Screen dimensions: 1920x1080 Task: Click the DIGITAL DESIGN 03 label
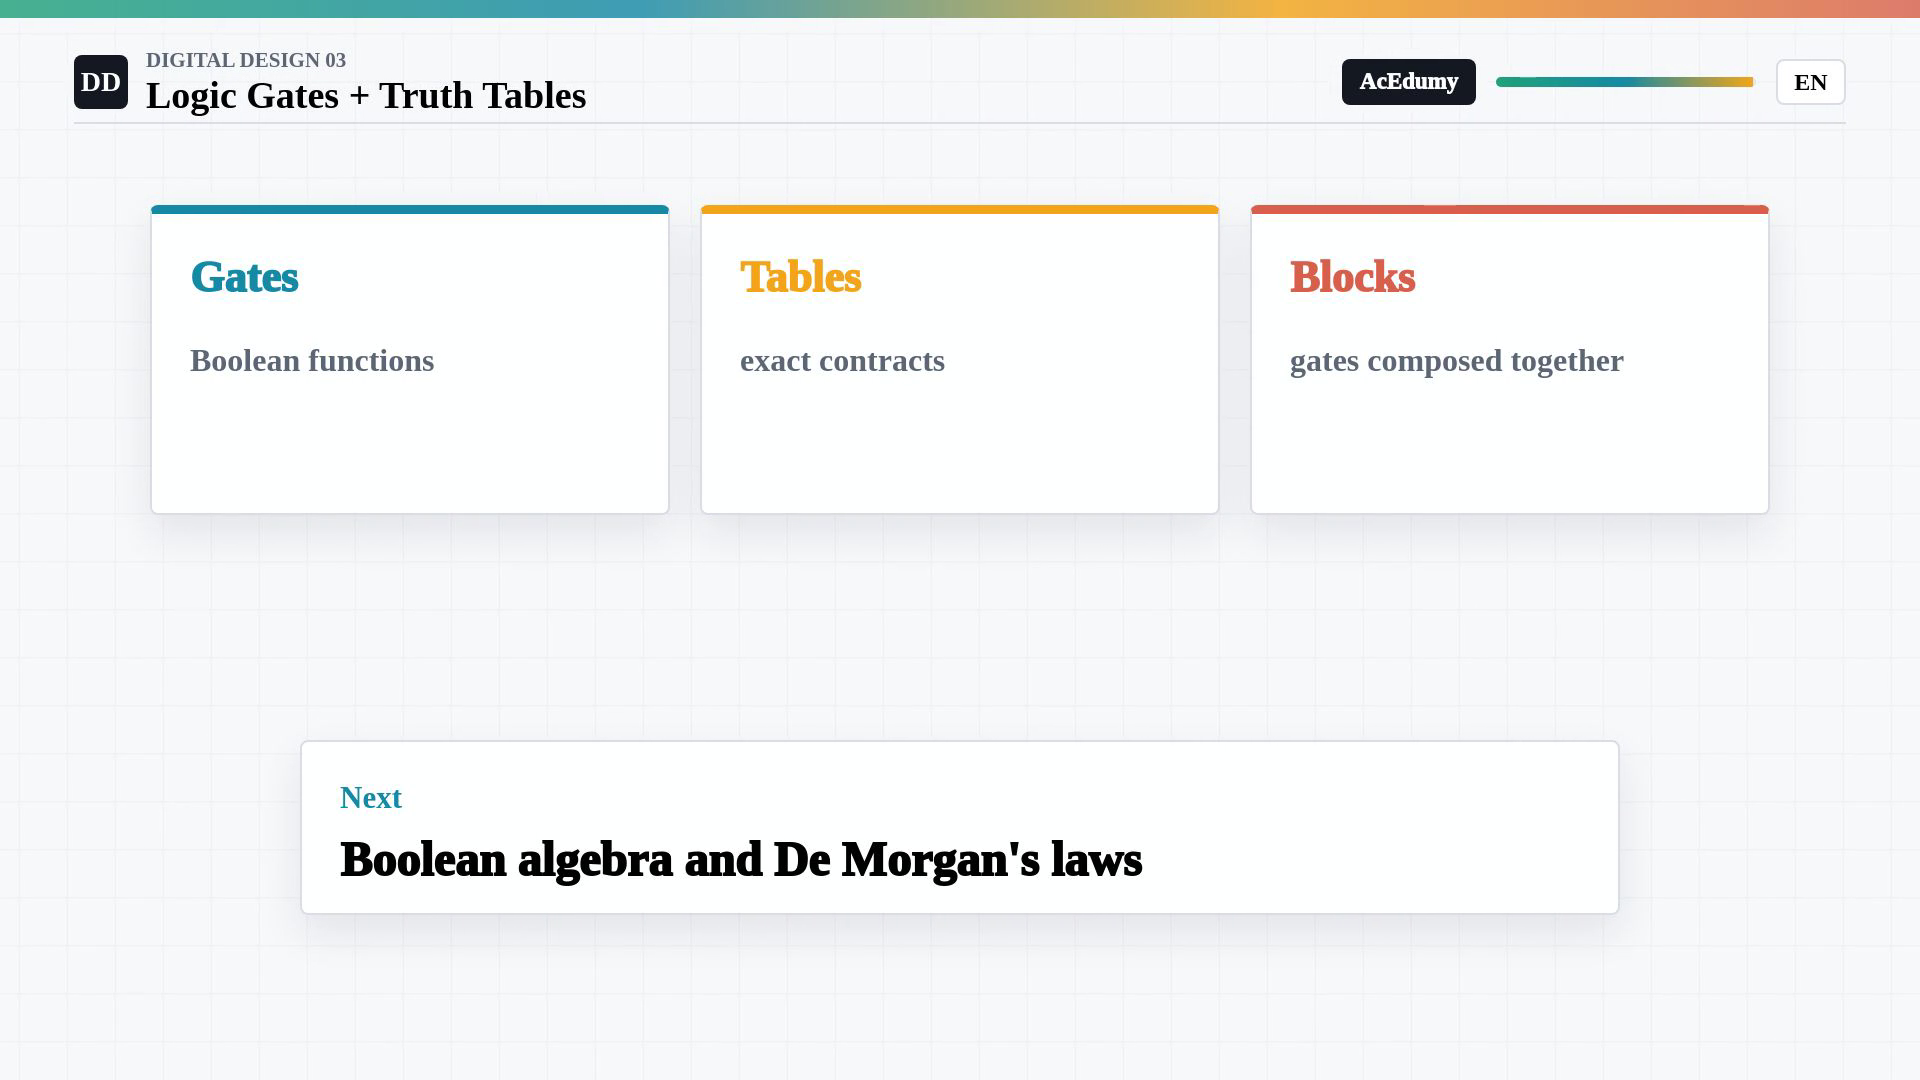tap(246, 60)
